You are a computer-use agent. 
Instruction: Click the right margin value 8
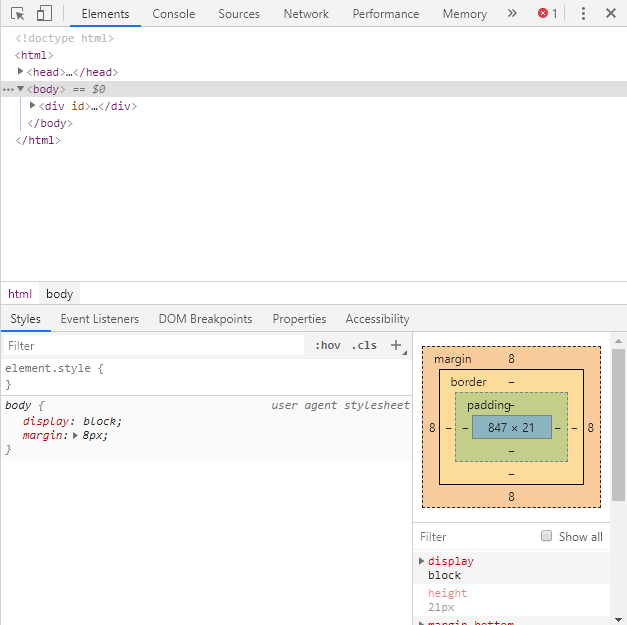591,428
